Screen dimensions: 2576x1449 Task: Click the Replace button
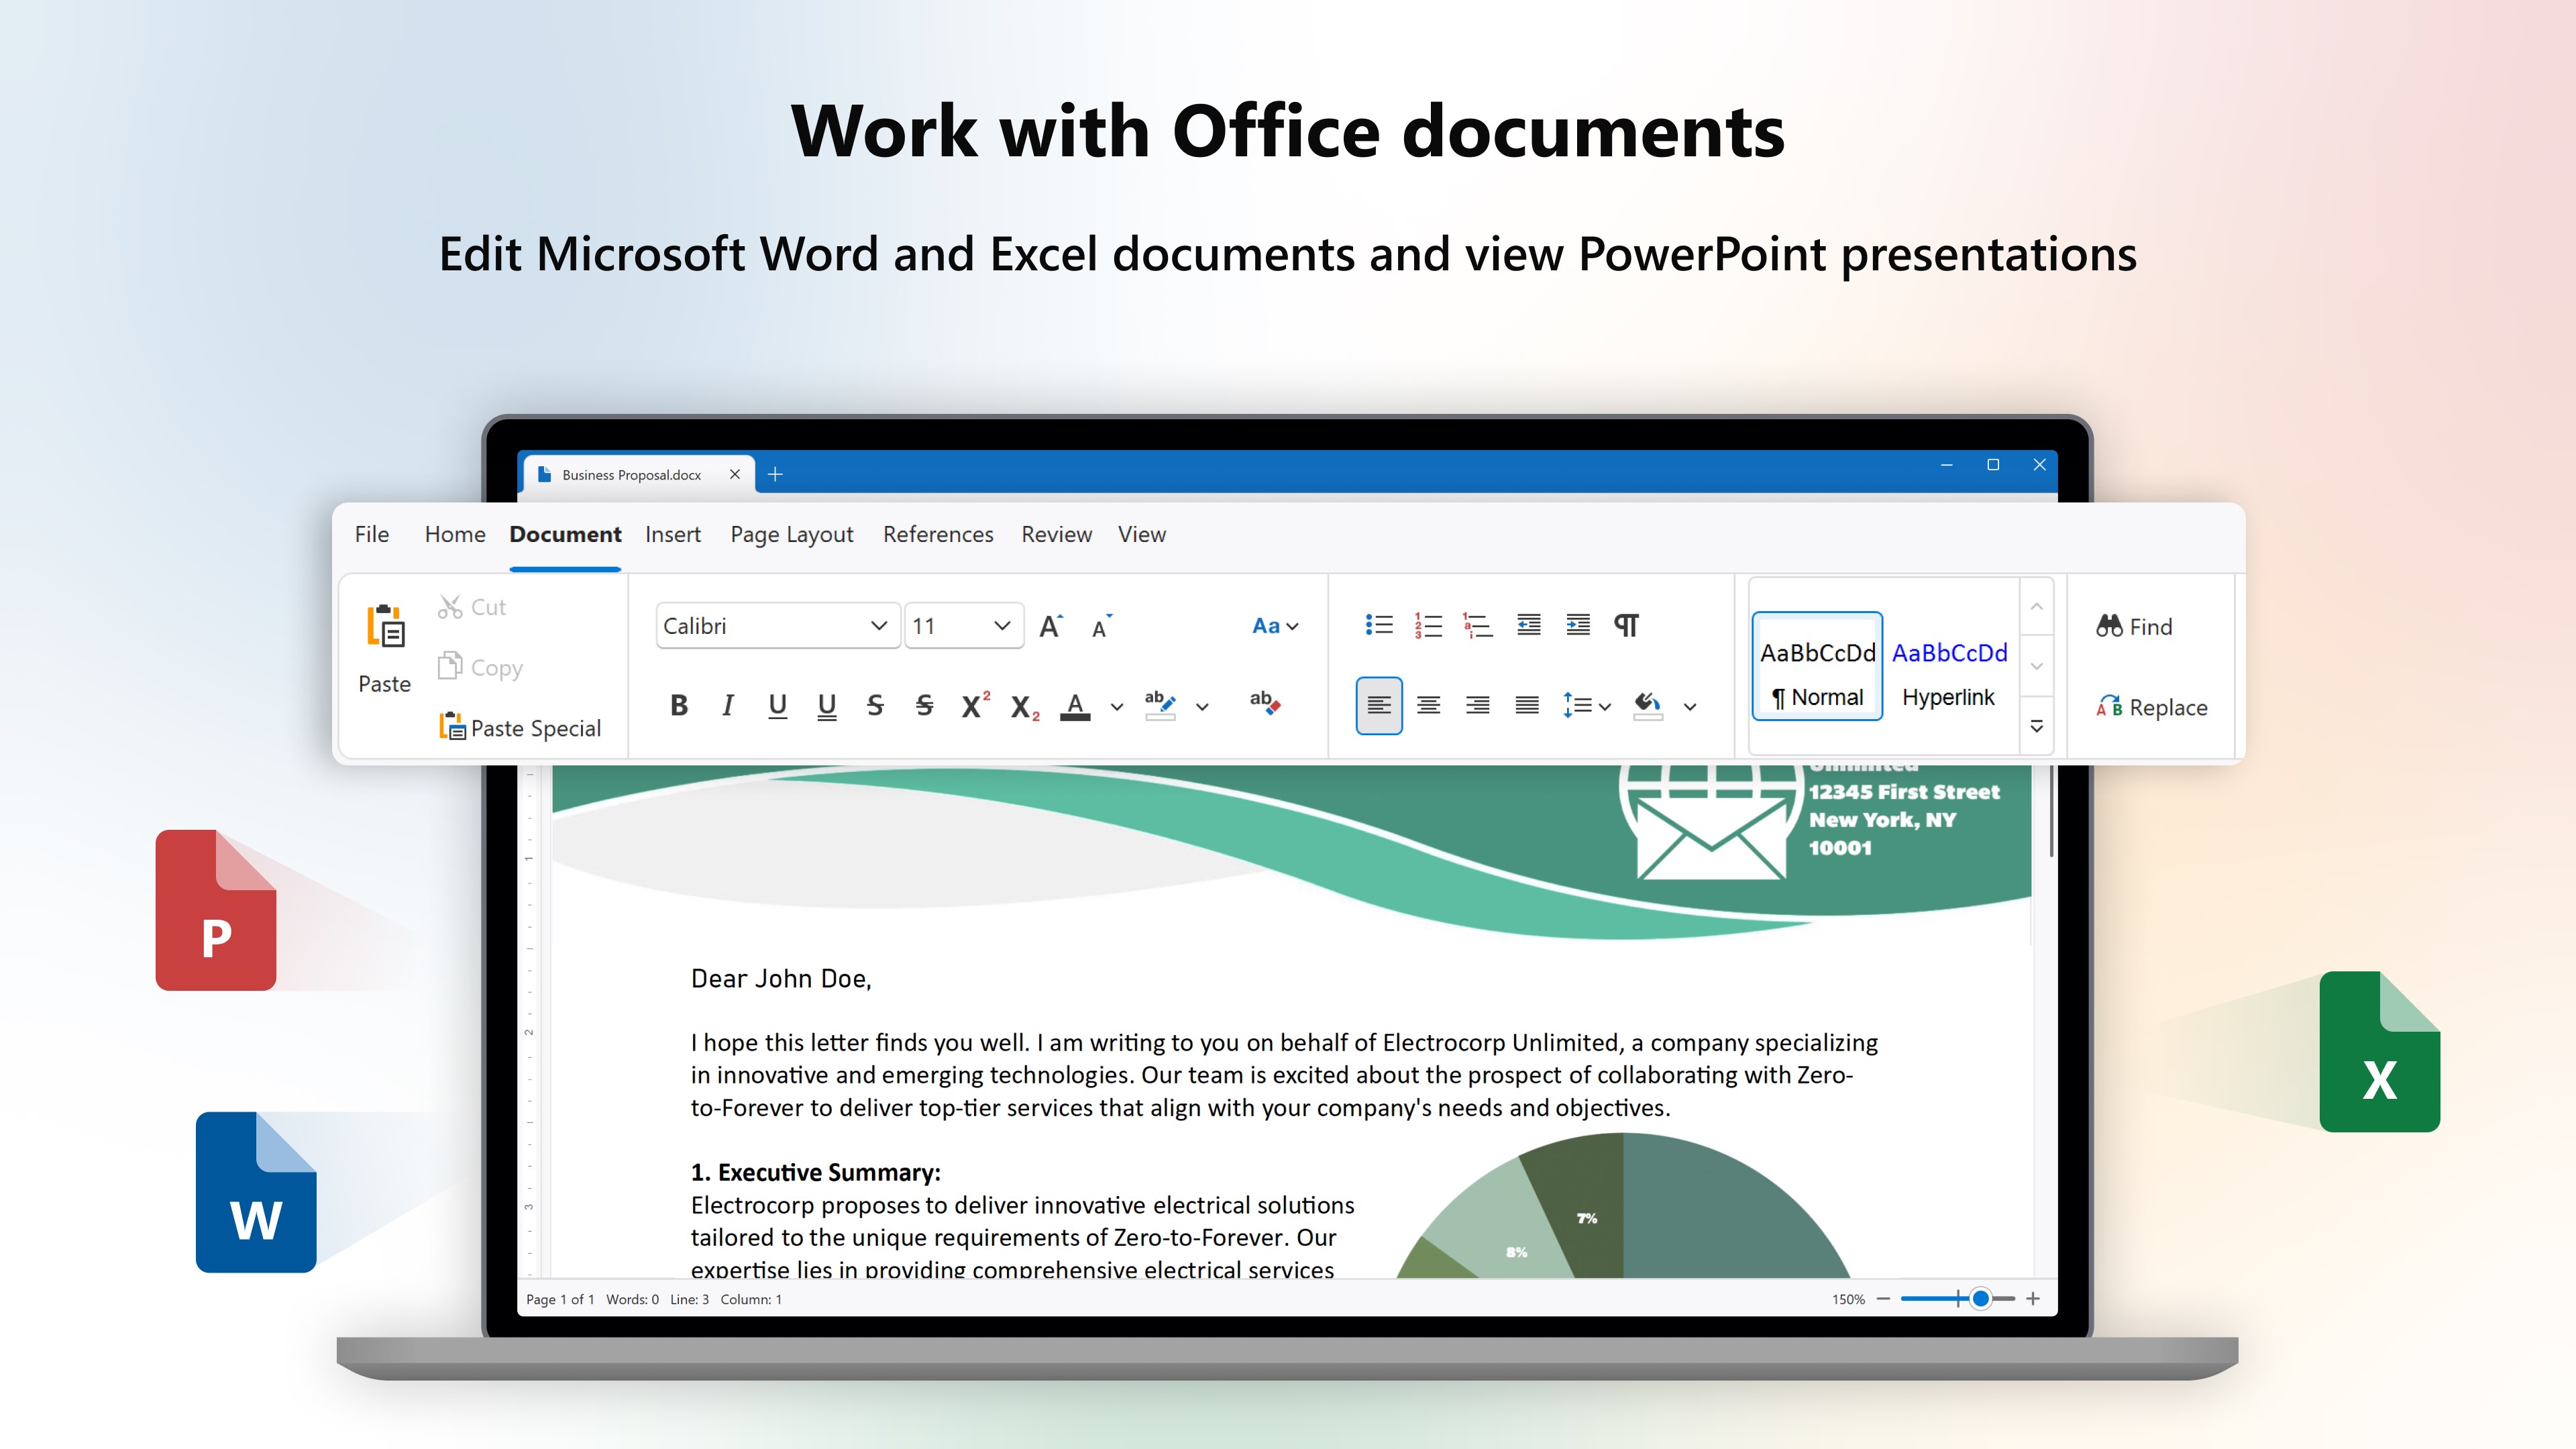coord(2151,708)
